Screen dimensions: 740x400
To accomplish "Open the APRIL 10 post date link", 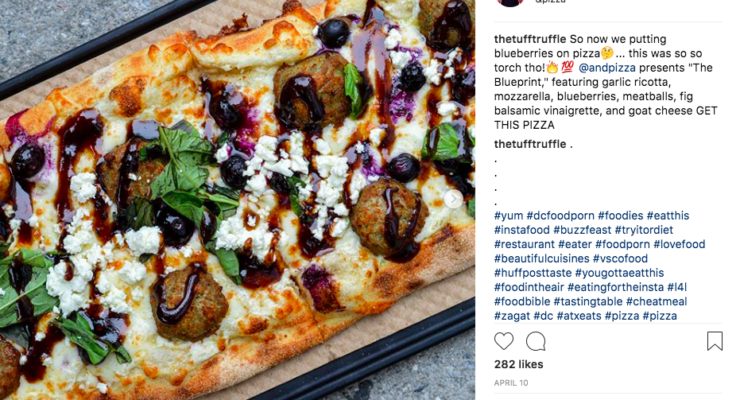I will [x=511, y=383].
